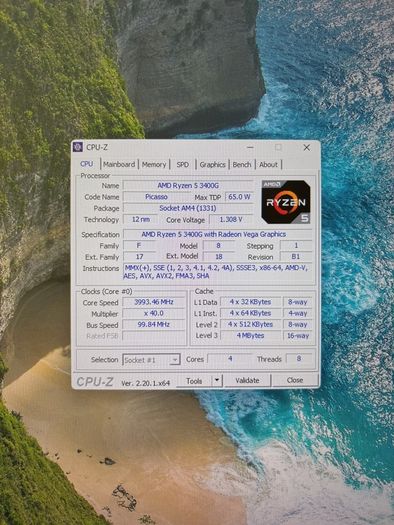Click the Cores value 4
The width and height of the screenshot is (394, 525).
[x=230, y=359]
